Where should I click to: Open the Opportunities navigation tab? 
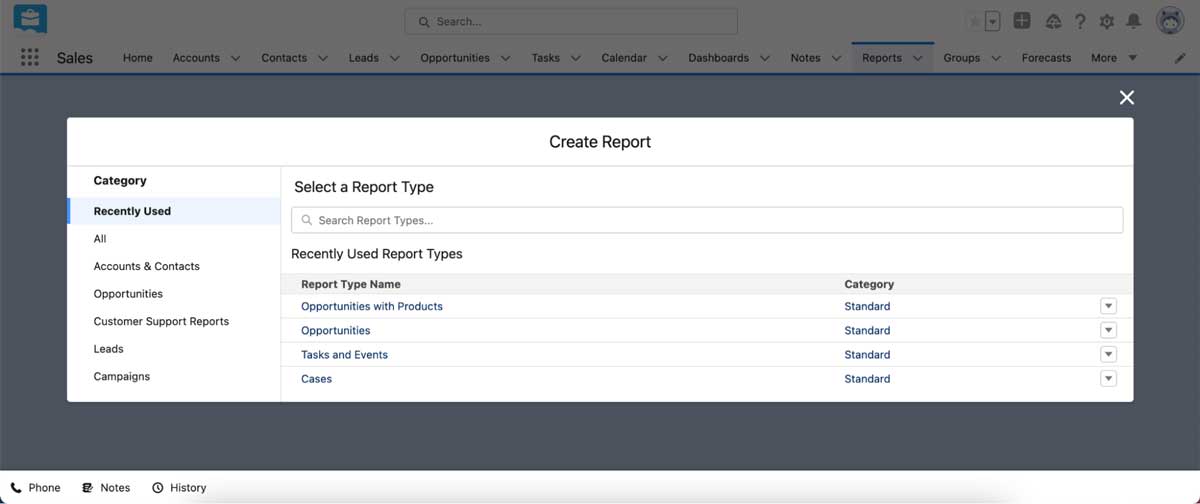455,58
